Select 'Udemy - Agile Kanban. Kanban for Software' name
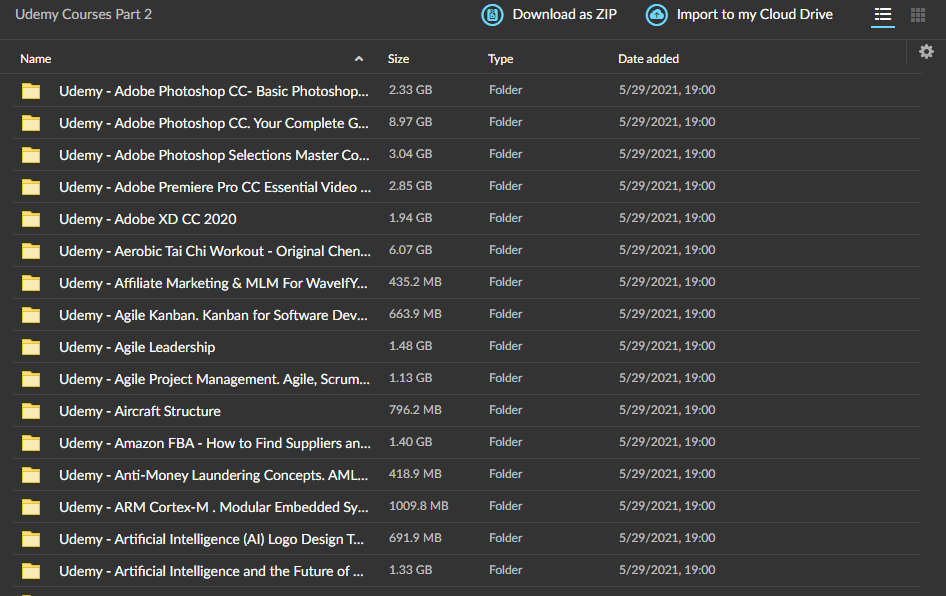The width and height of the screenshot is (946, 596). tap(213, 315)
